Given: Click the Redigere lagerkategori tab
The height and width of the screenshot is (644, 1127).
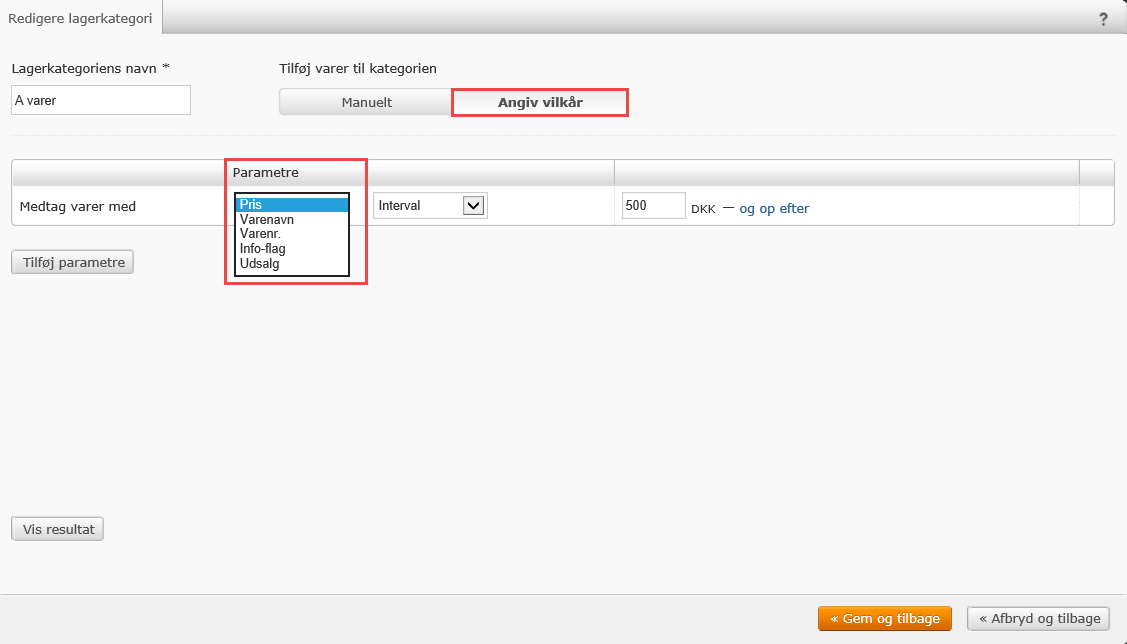Looking at the screenshot, I should point(80,18).
